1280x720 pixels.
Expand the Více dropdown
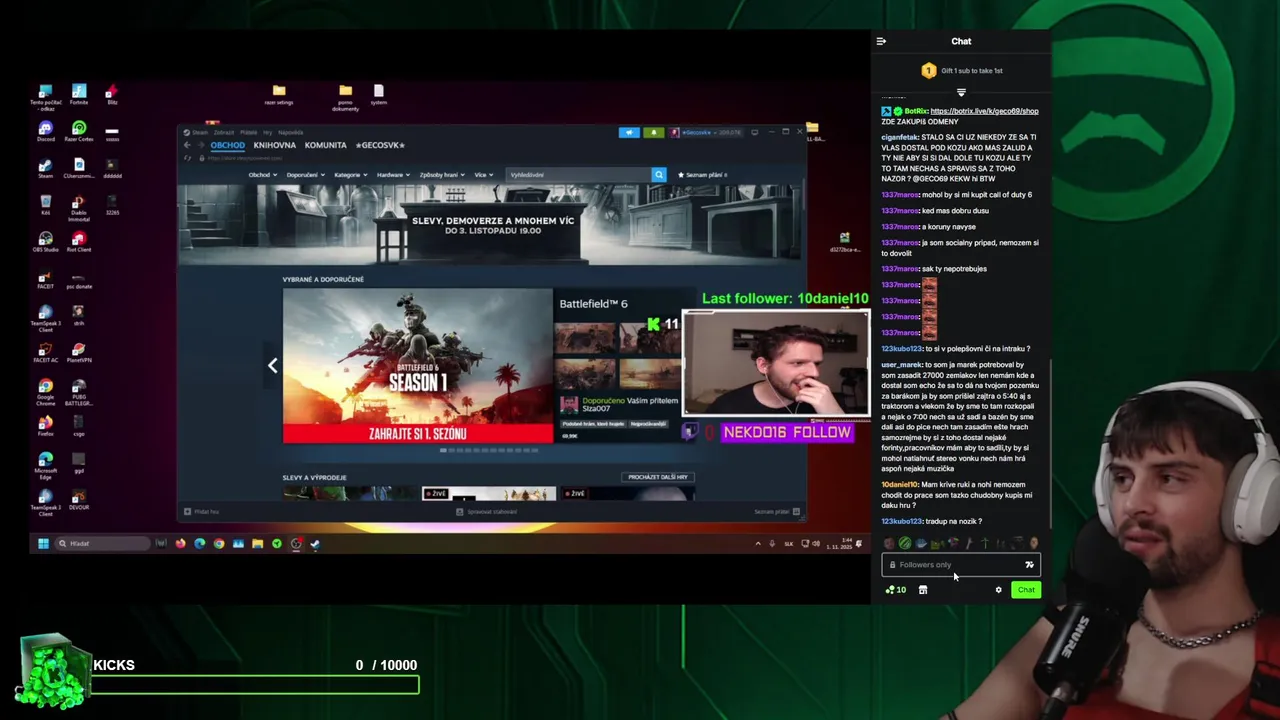tap(484, 175)
